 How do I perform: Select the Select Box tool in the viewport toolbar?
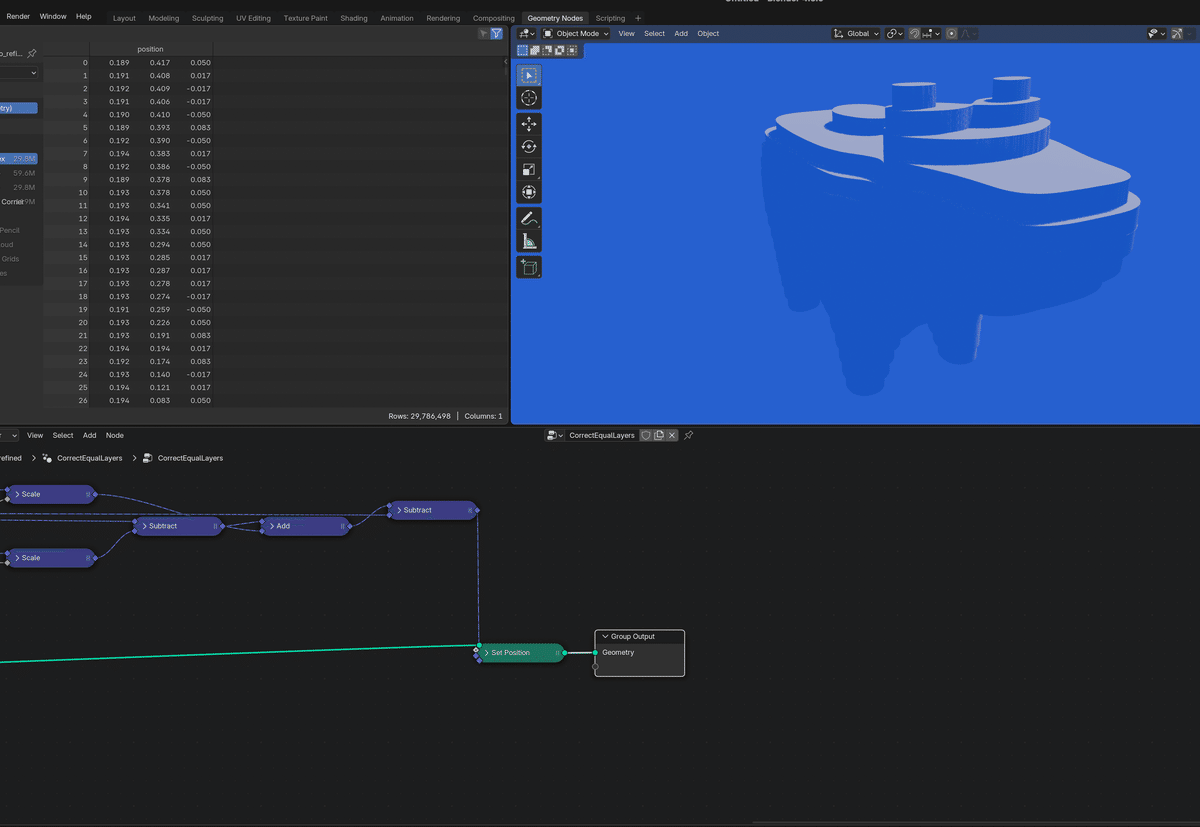pyautogui.click(x=529, y=75)
